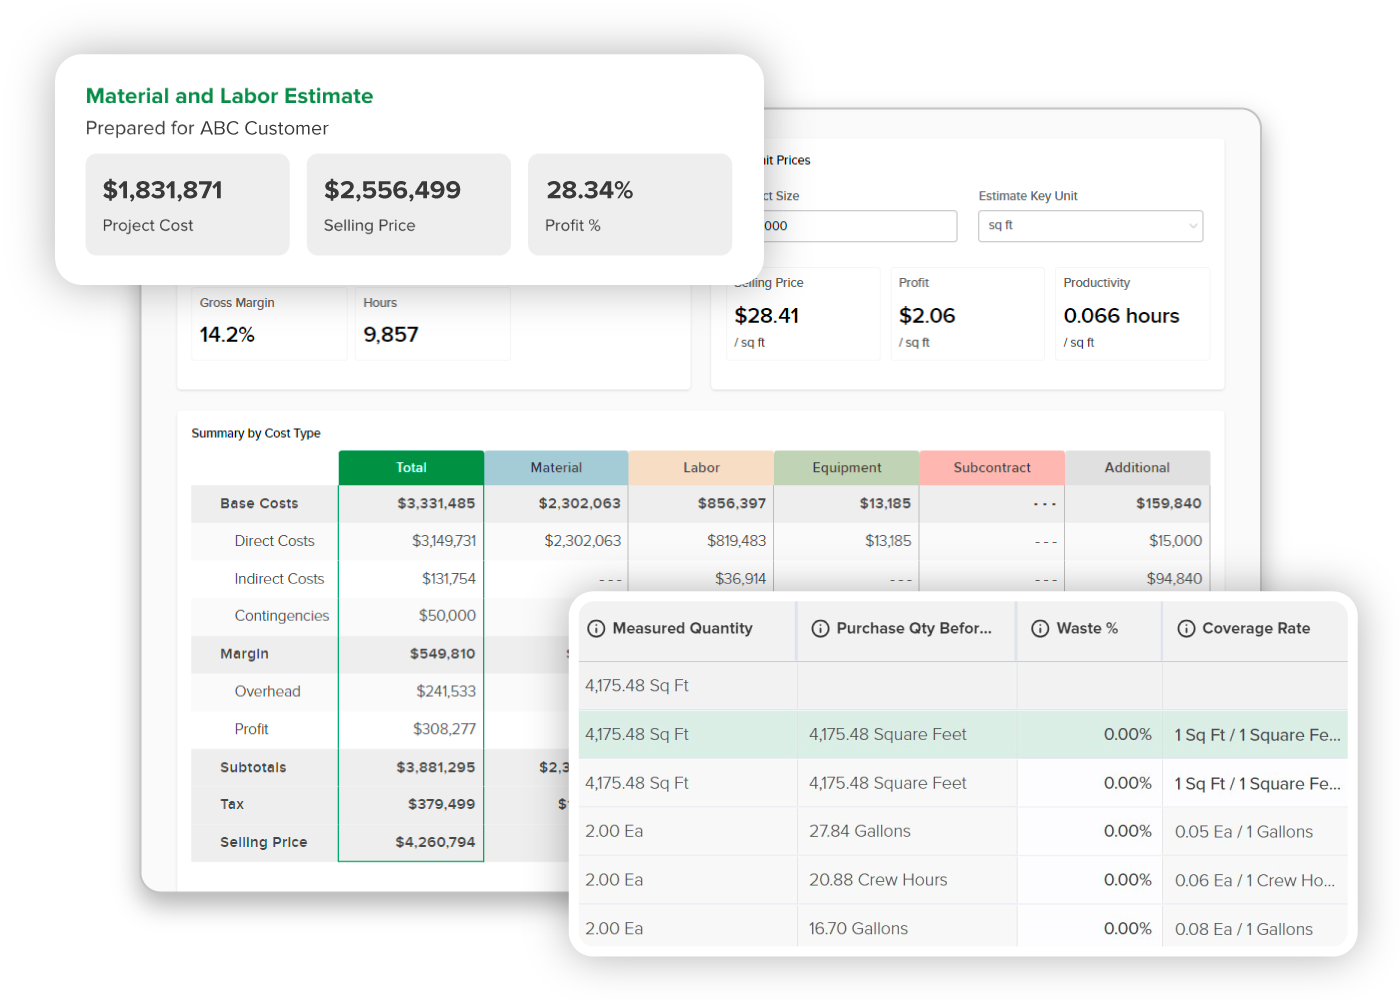This screenshot has width=1400, height=1000.
Task: Click the sq ft dropdown chevron
Action: 1193,226
